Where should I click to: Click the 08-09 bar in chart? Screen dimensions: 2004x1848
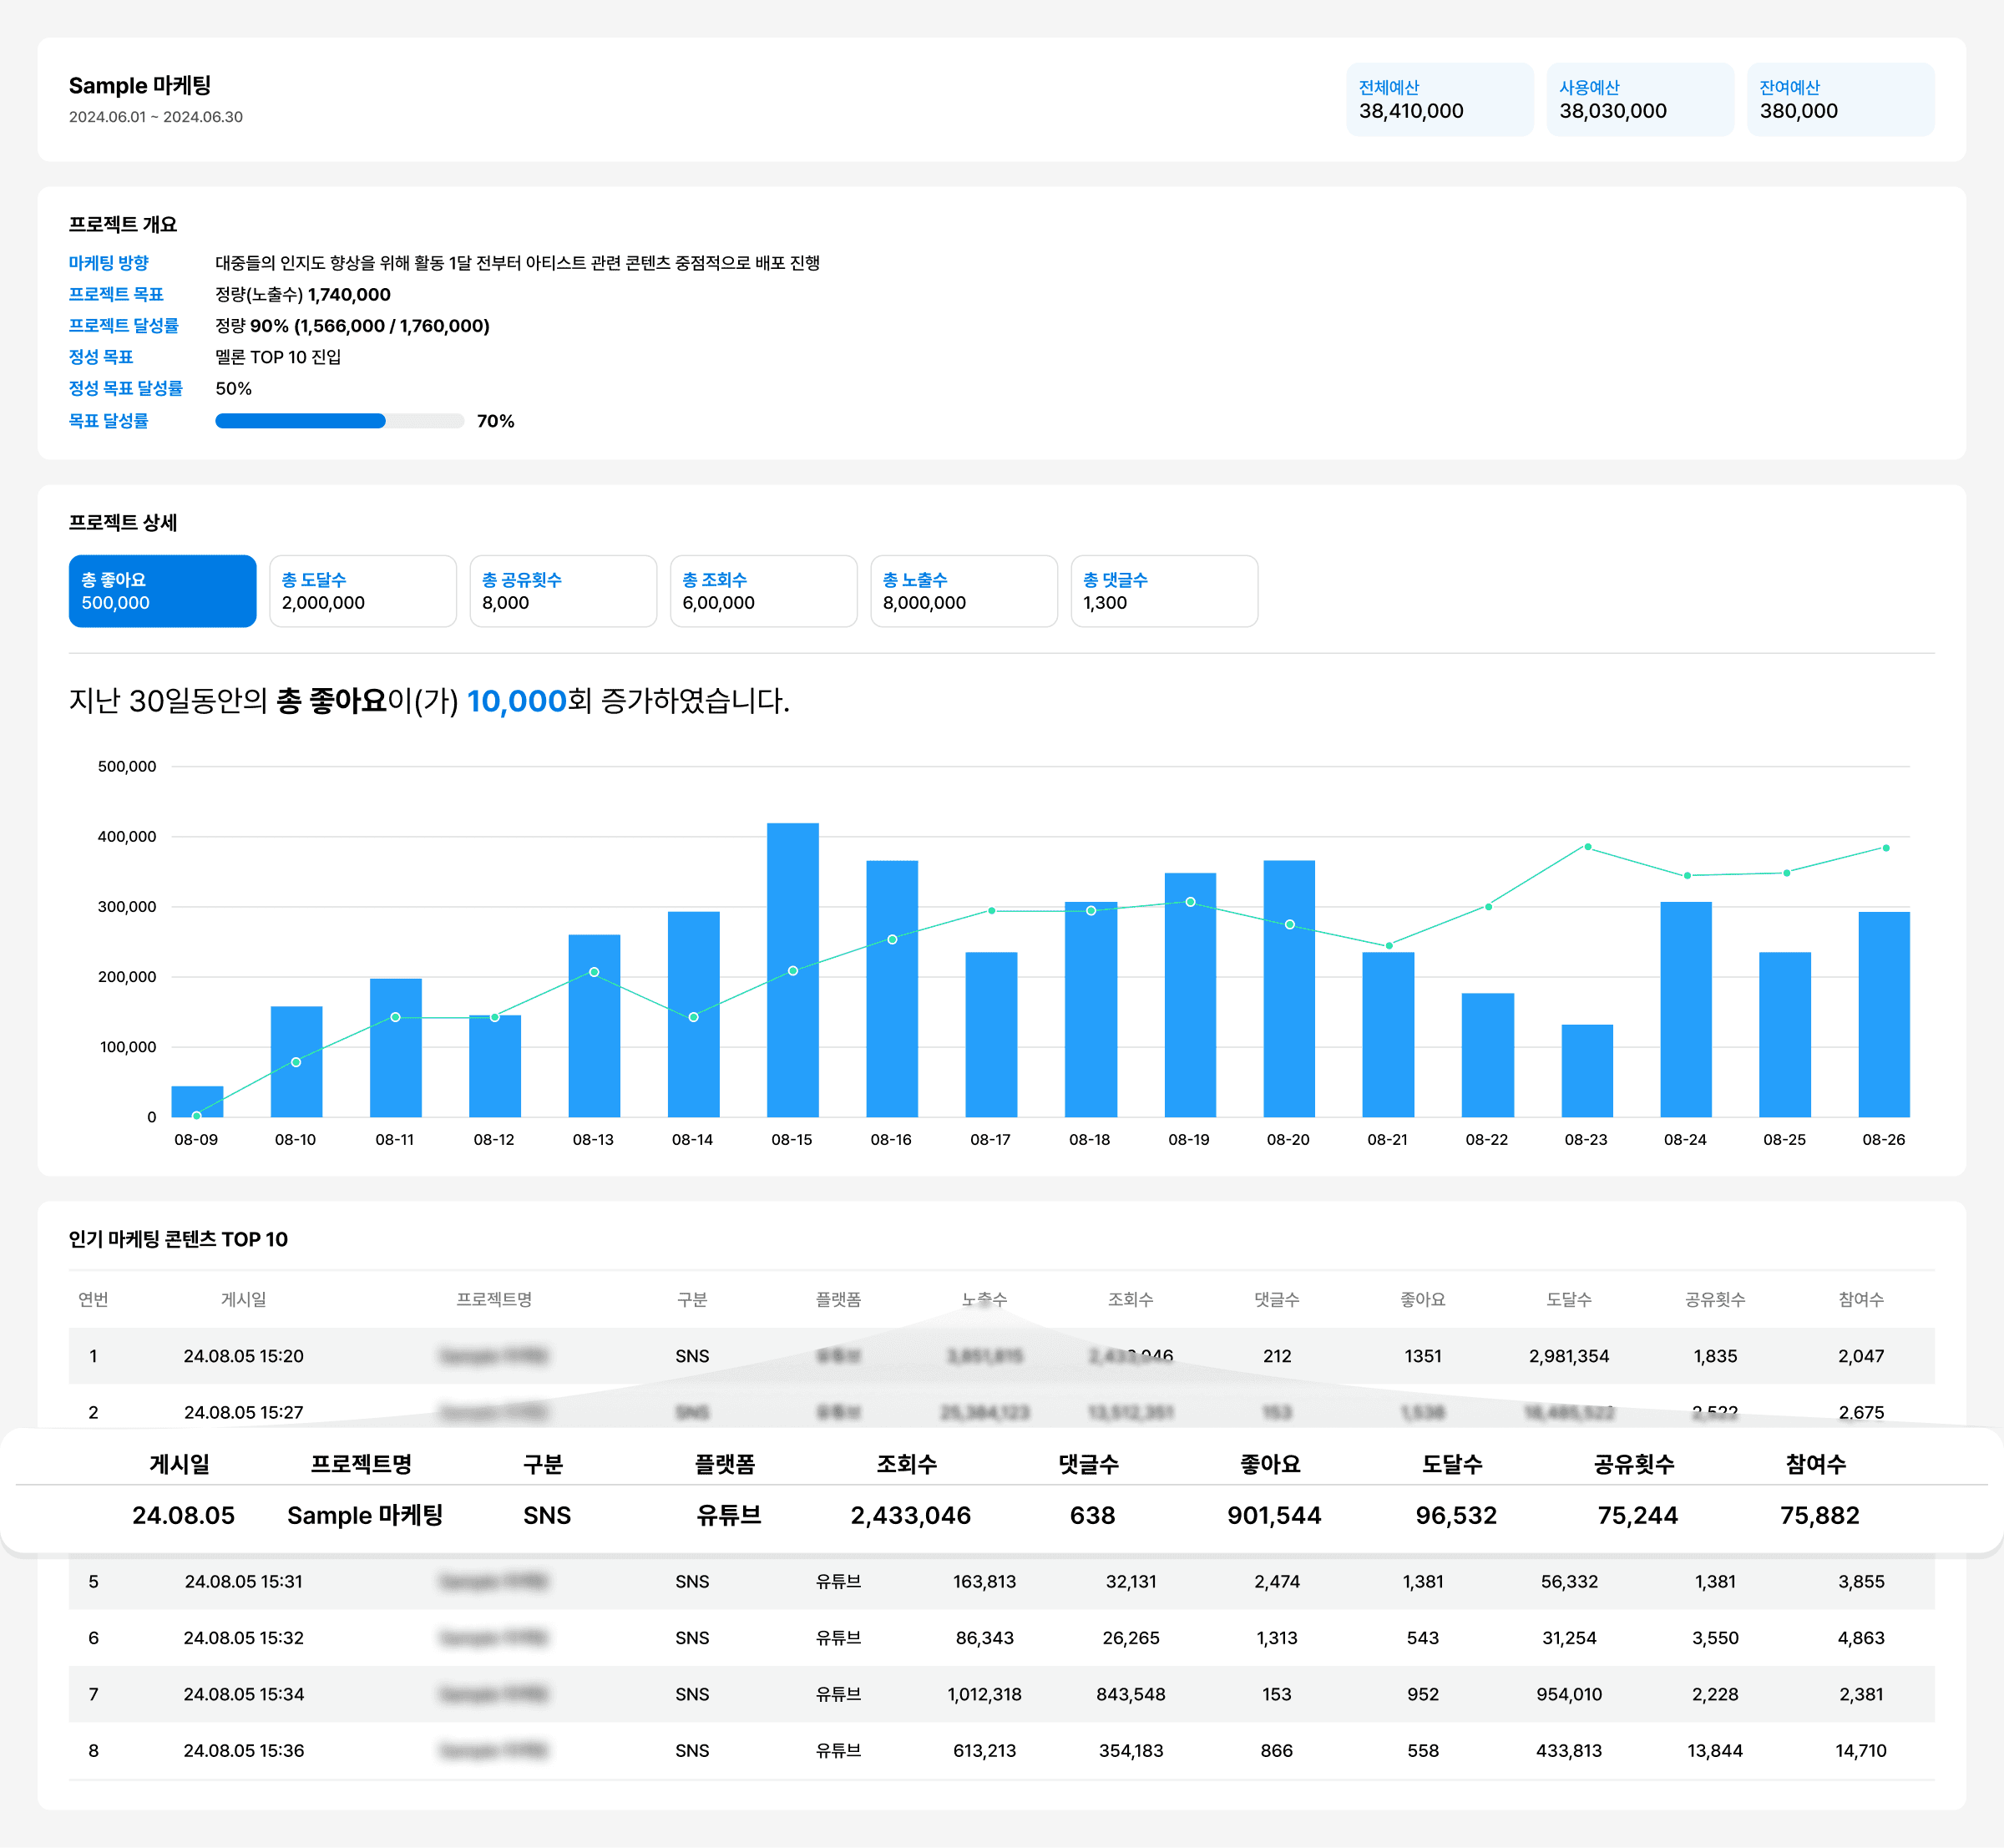(x=197, y=1098)
